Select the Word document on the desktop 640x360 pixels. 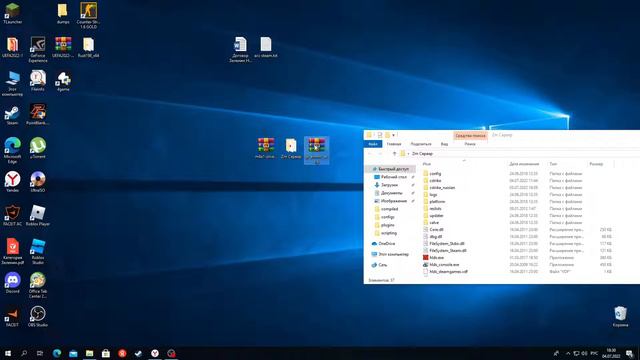point(240,49)
